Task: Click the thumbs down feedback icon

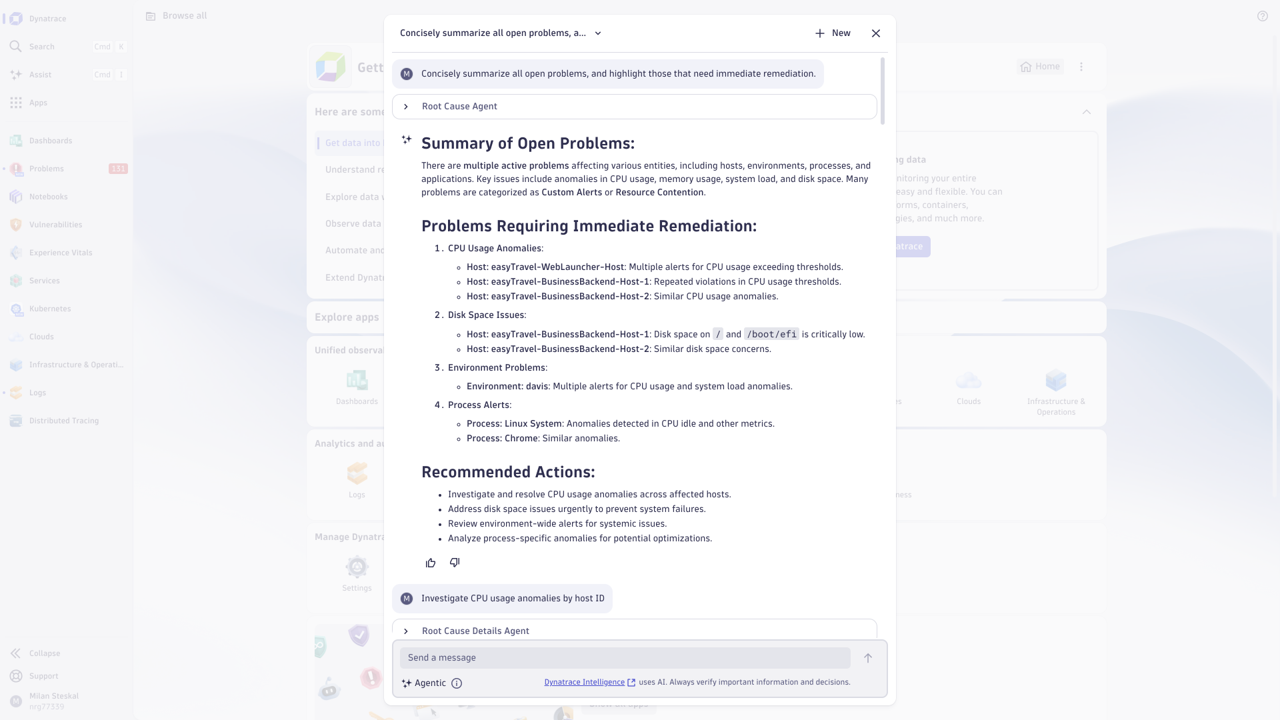Action: click(455, 563)
